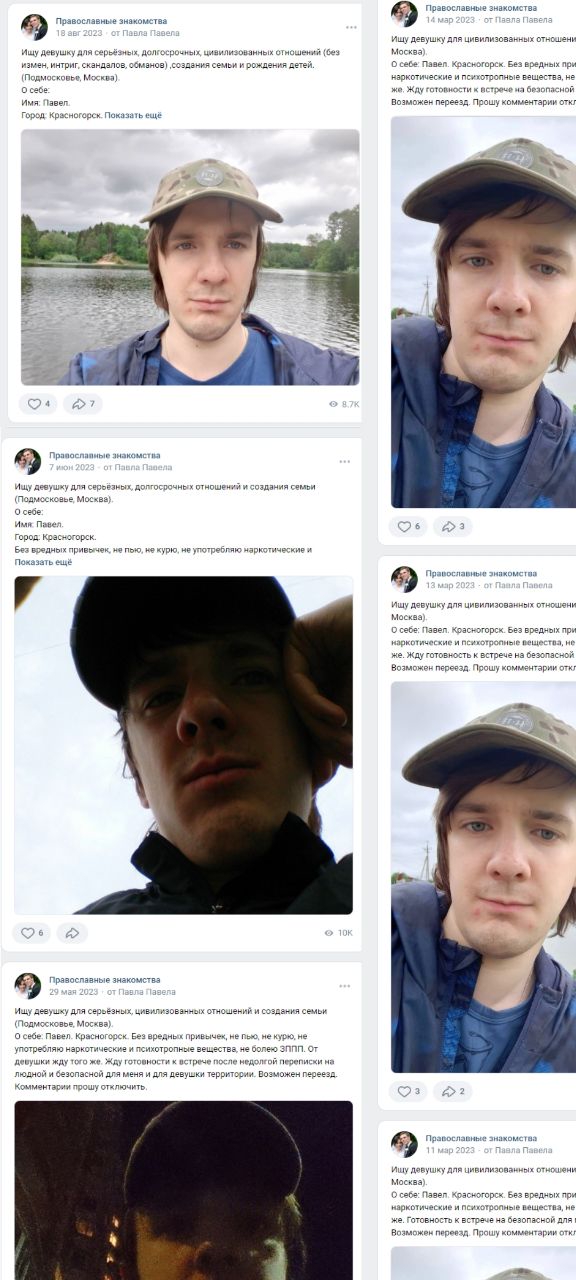Click the group avatar on the 29 мая post

(28, 986)
